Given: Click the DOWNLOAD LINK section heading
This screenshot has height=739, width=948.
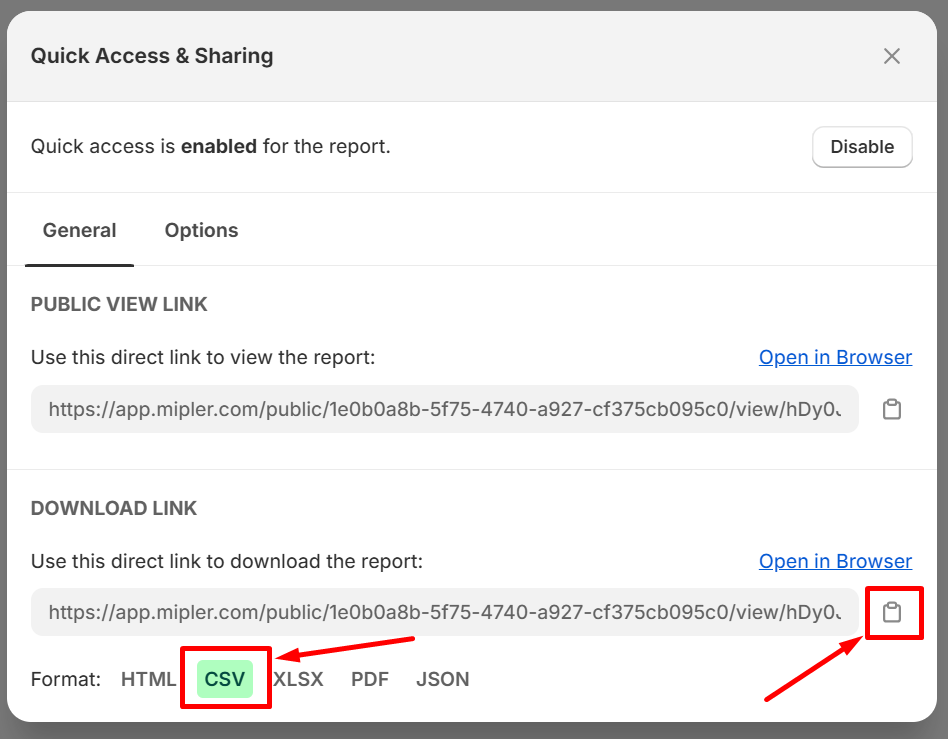Looking at the screenshot, I should click(114, 509).
